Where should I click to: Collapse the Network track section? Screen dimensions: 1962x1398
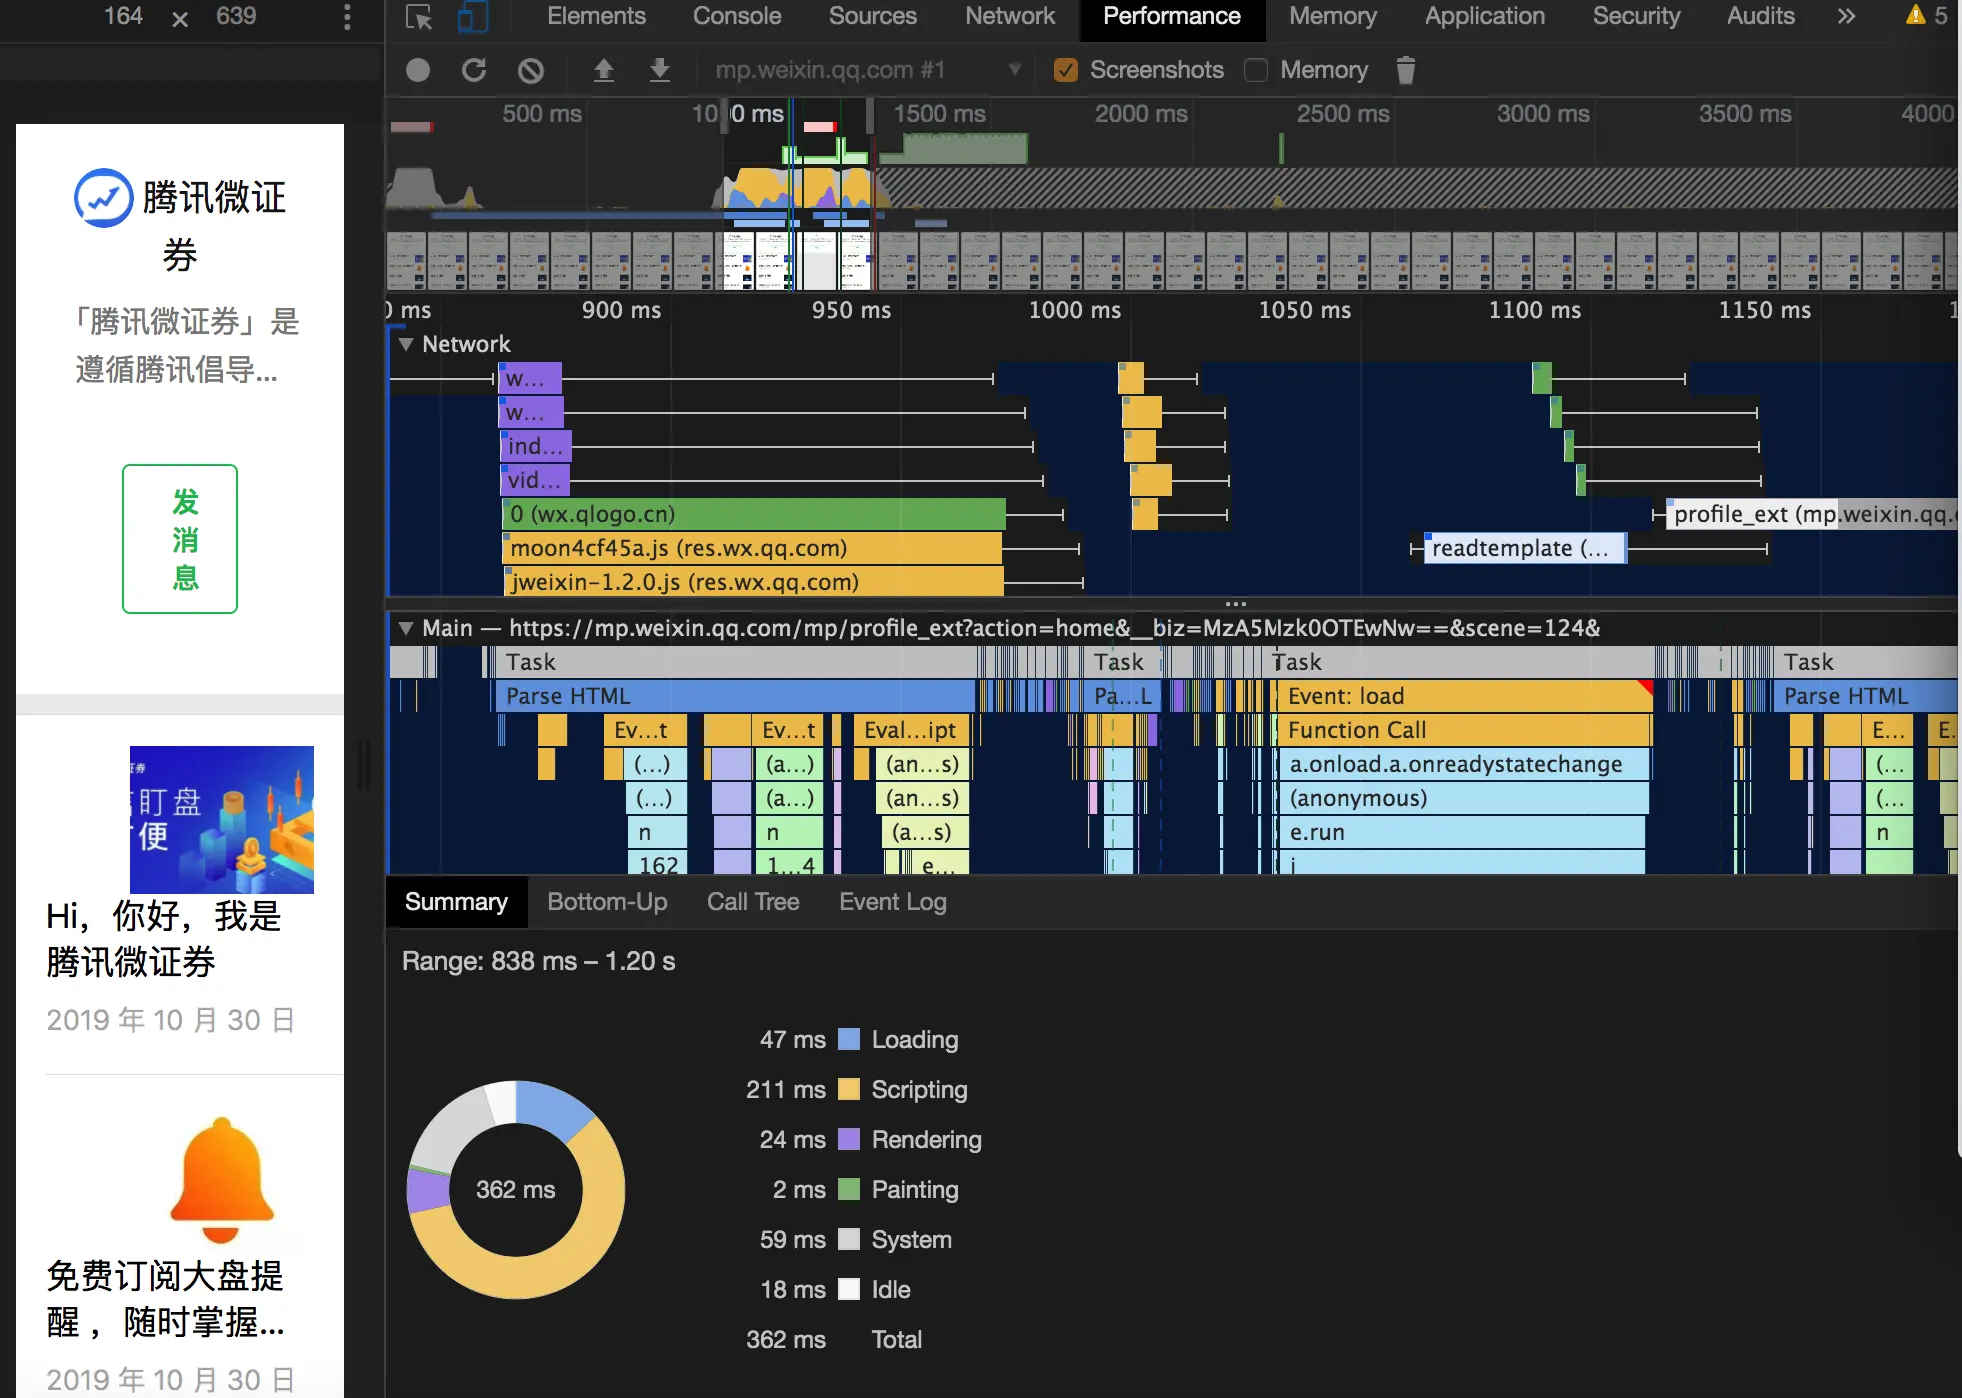[406, 344]
